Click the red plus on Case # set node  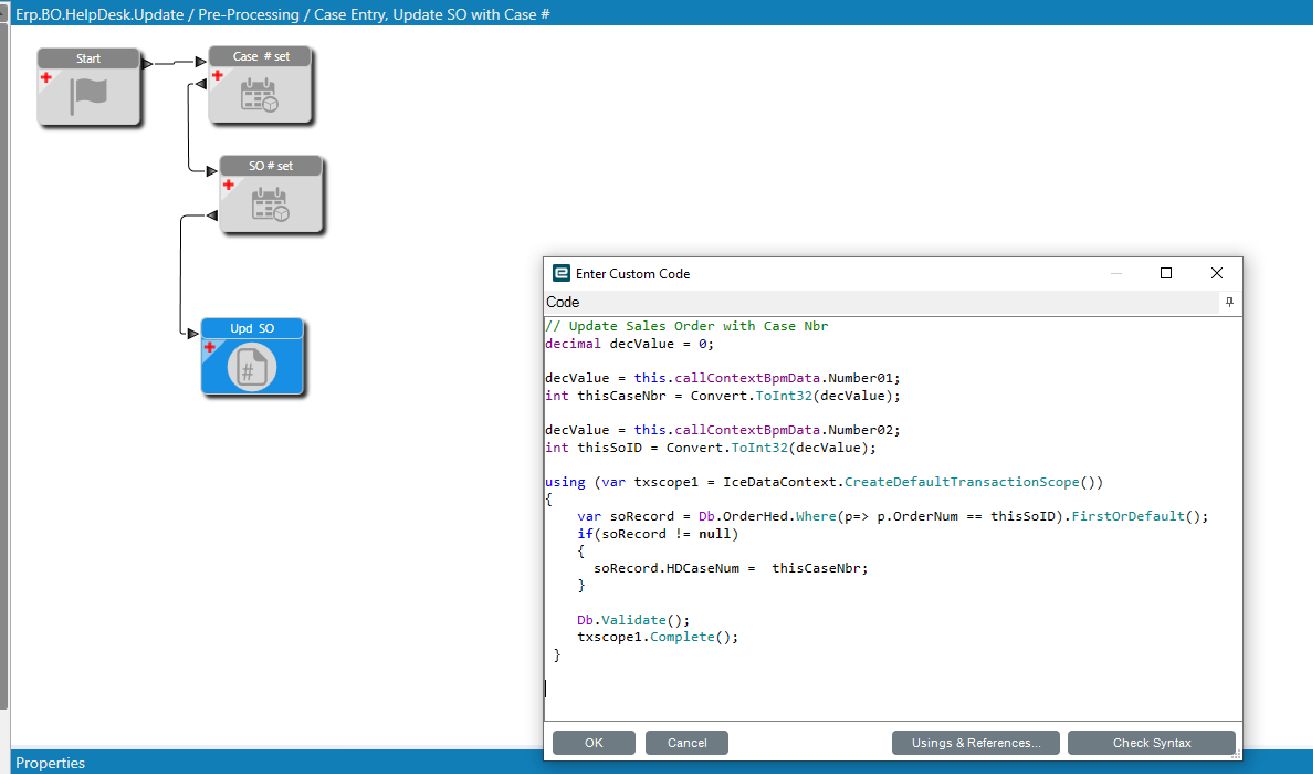[x=217, y=76]
